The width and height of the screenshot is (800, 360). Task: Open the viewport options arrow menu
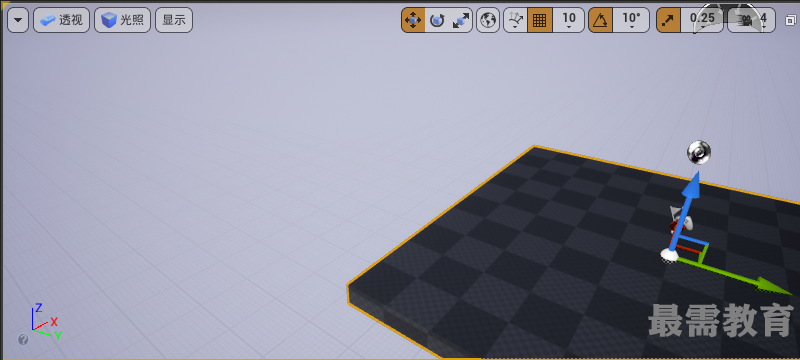point(18,20)
